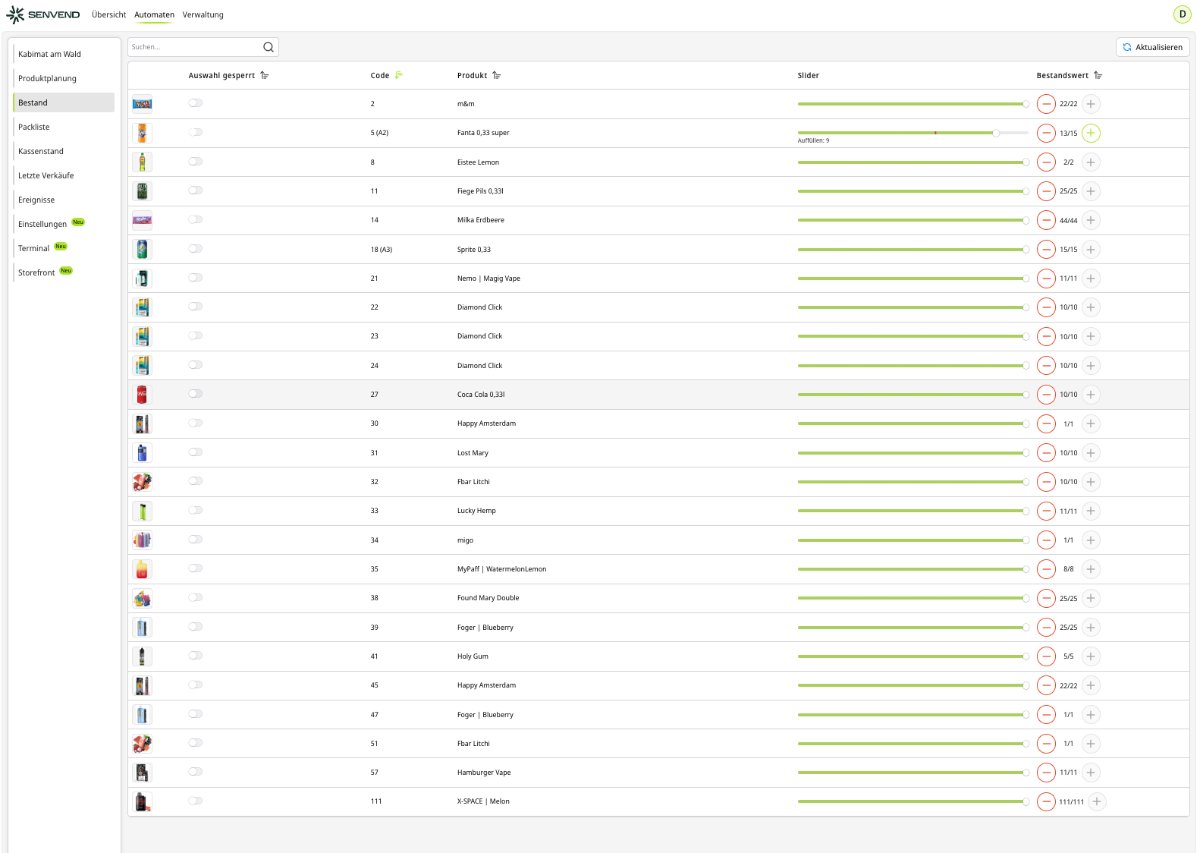The height and width of the screenshot is (853, 1200).
Task: Decrease stock for Milka Erdbeere
Action: (x=1046, y=219)
